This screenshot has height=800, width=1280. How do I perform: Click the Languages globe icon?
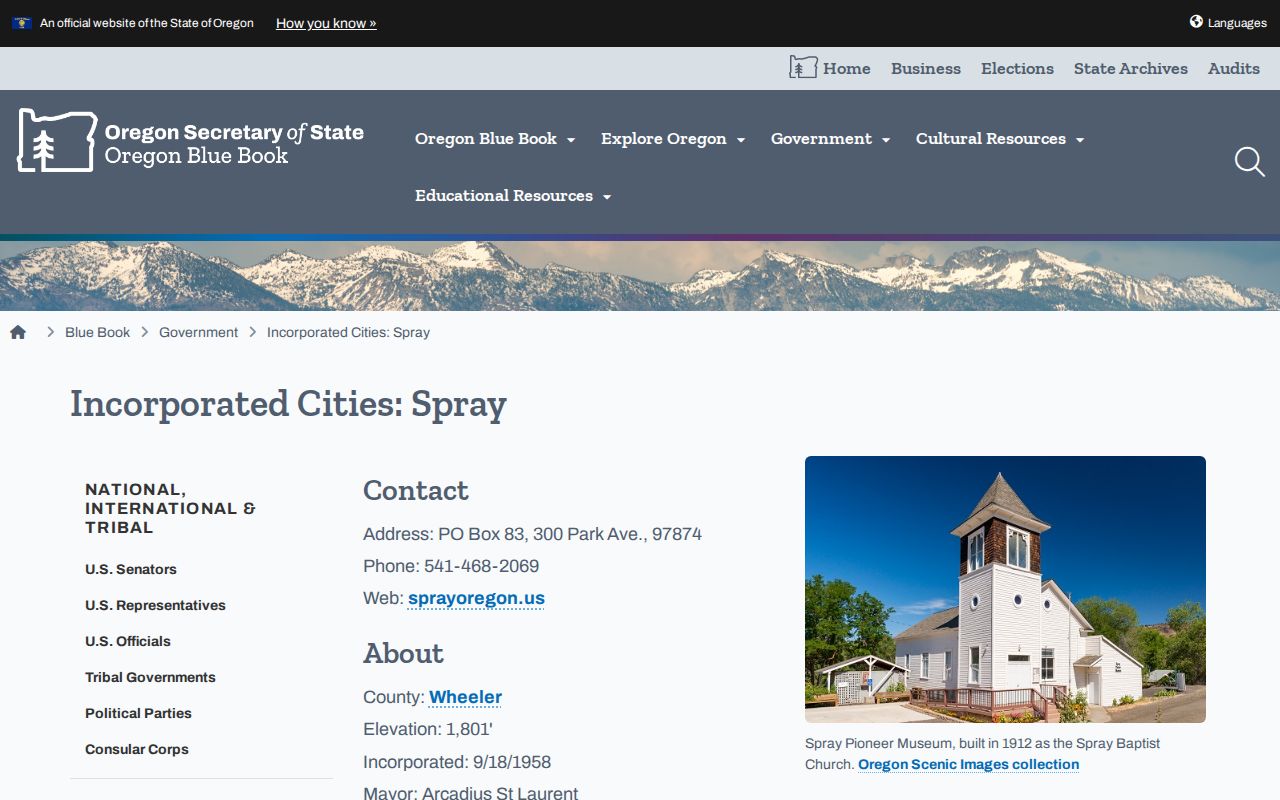click(x=1196, y=22)
